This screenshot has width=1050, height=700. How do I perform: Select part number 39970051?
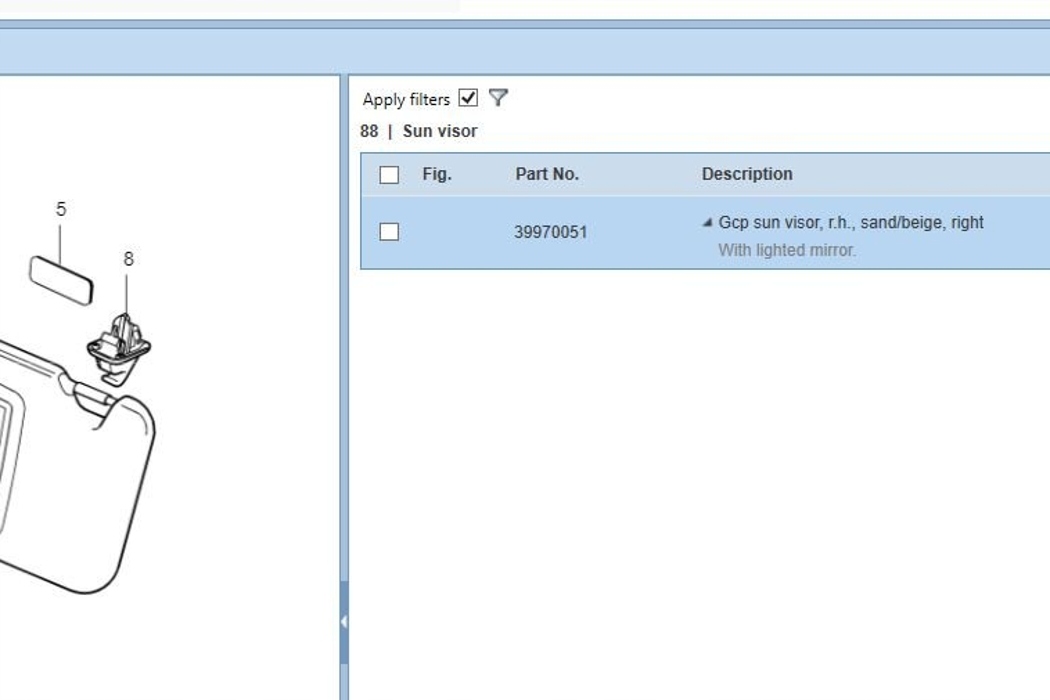click(x=550, y=232)
